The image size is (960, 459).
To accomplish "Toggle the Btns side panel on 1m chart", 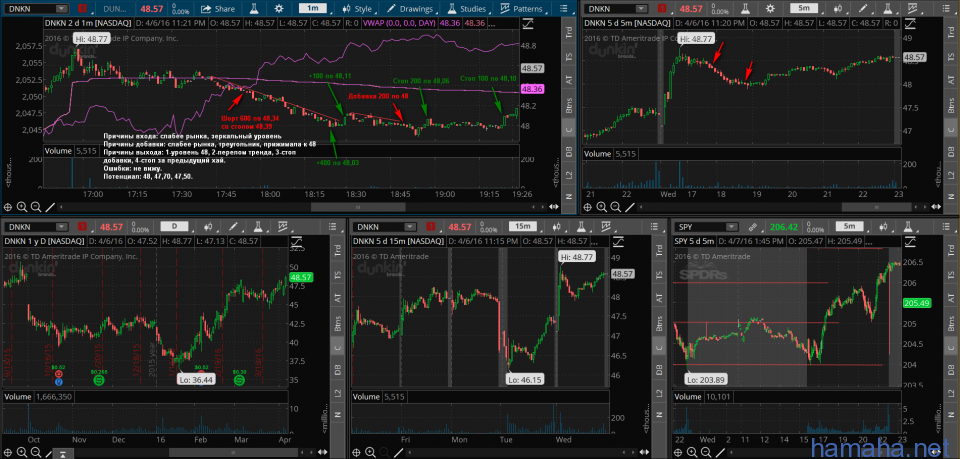I will pyautogui.click(x=569, y=104).
